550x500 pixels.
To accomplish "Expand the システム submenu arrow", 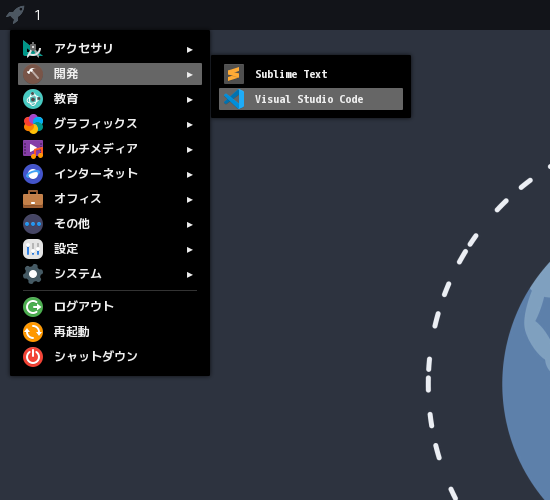I will (x=189, y=275).
